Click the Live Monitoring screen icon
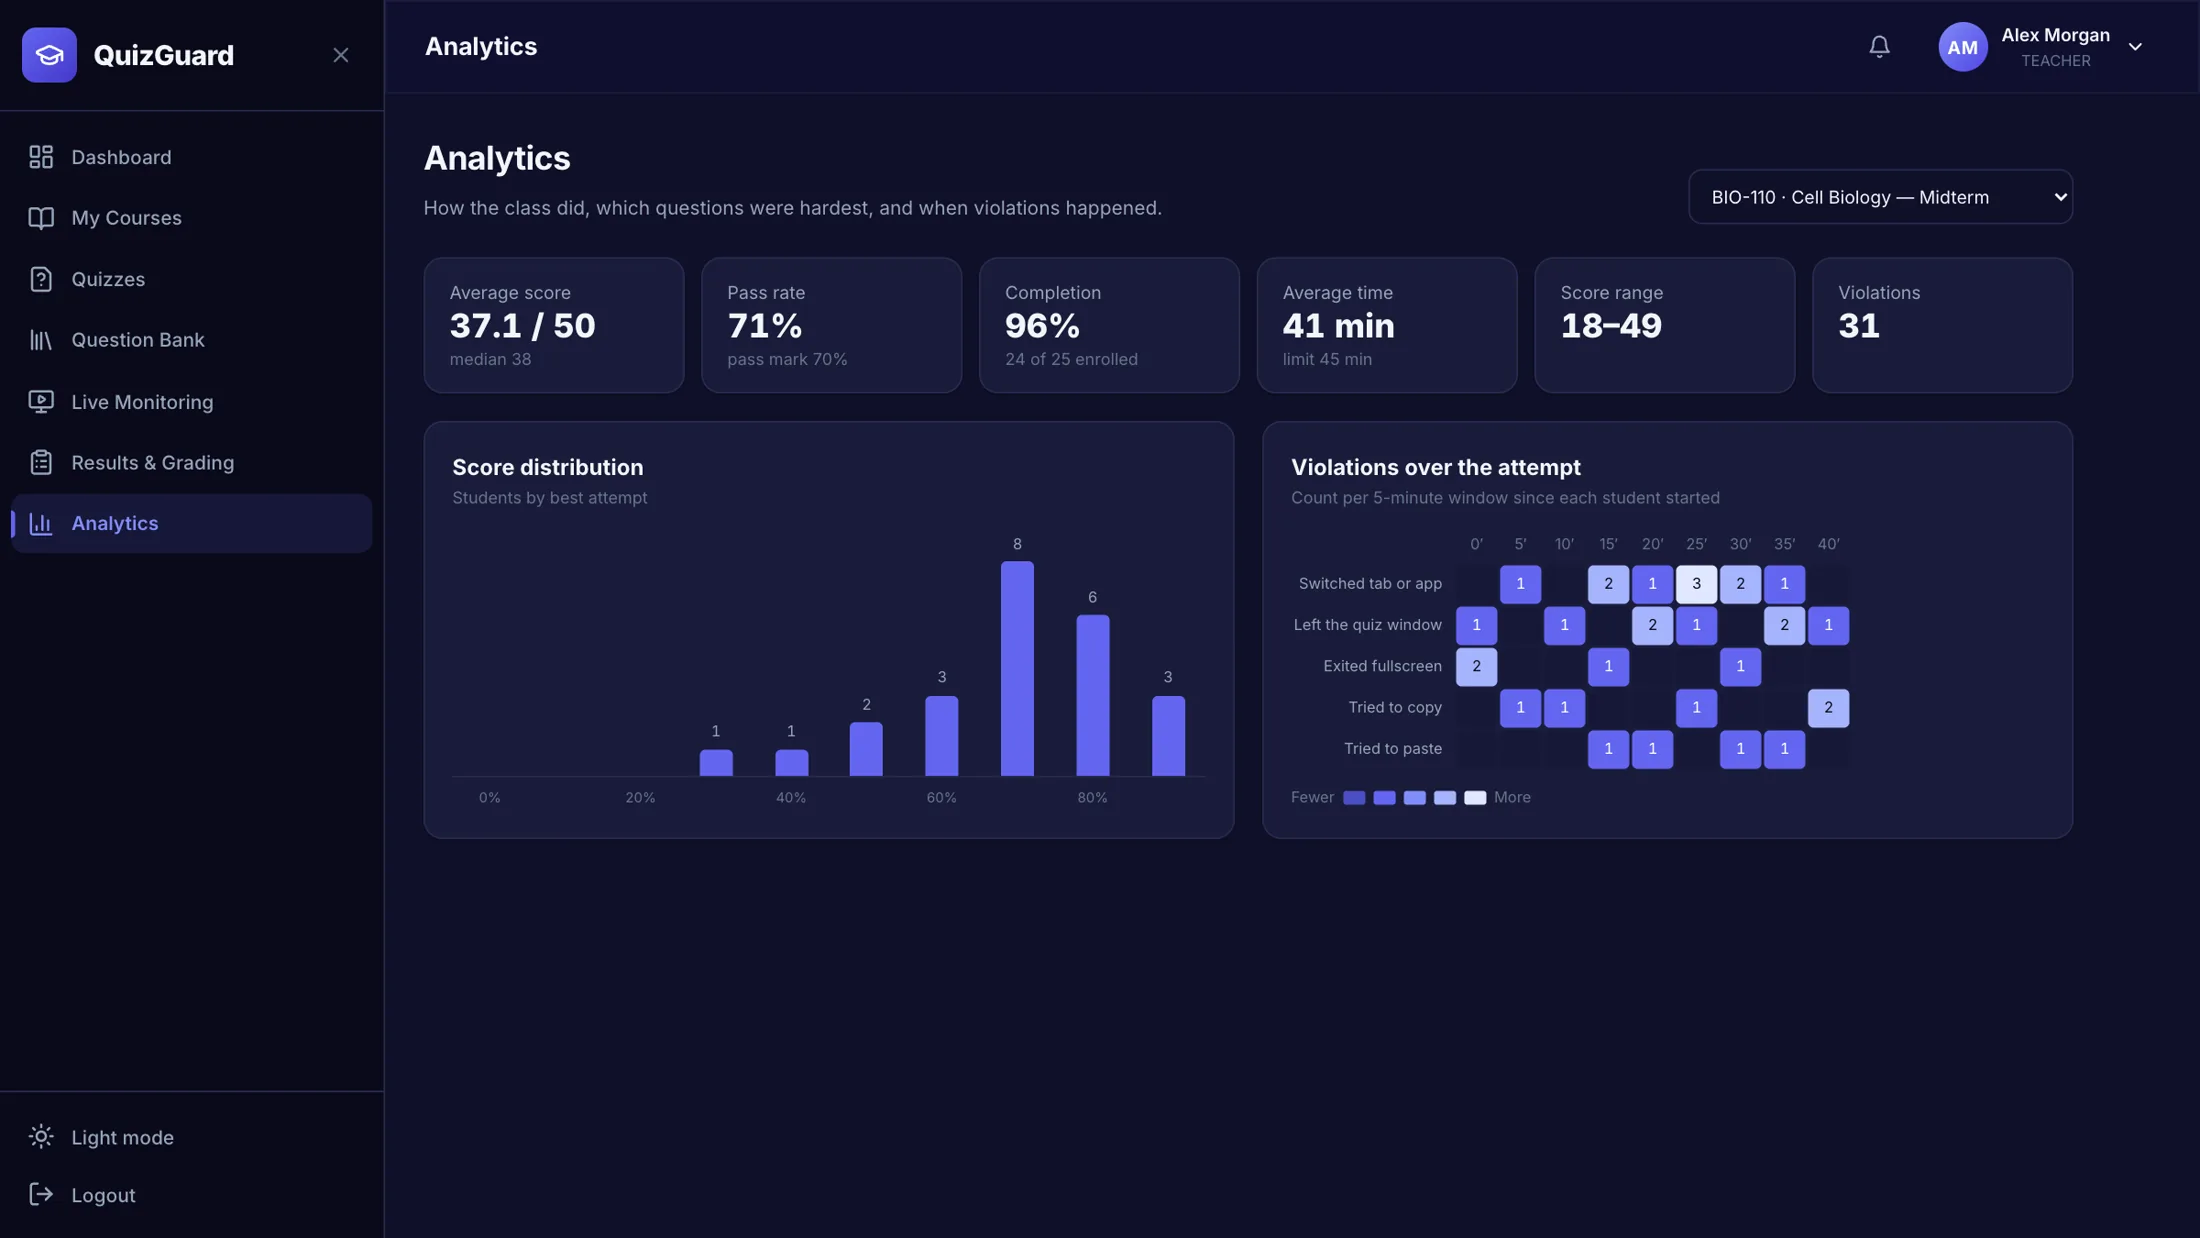2200x1238 pixels. (x=41, y=402)
